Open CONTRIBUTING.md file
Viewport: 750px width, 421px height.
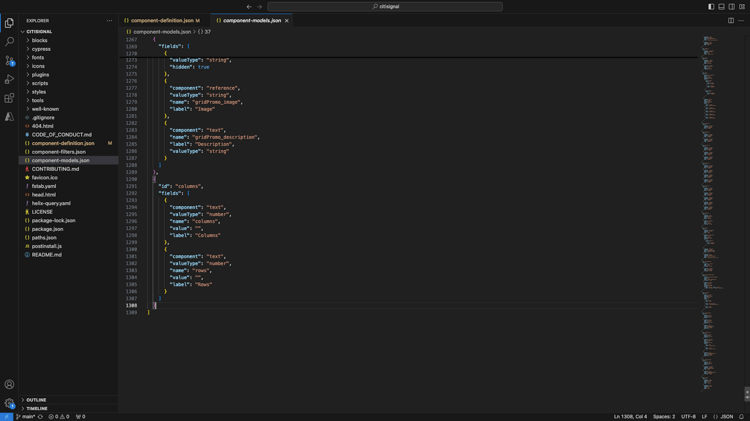pyautogui.click(x=55, y=169)
